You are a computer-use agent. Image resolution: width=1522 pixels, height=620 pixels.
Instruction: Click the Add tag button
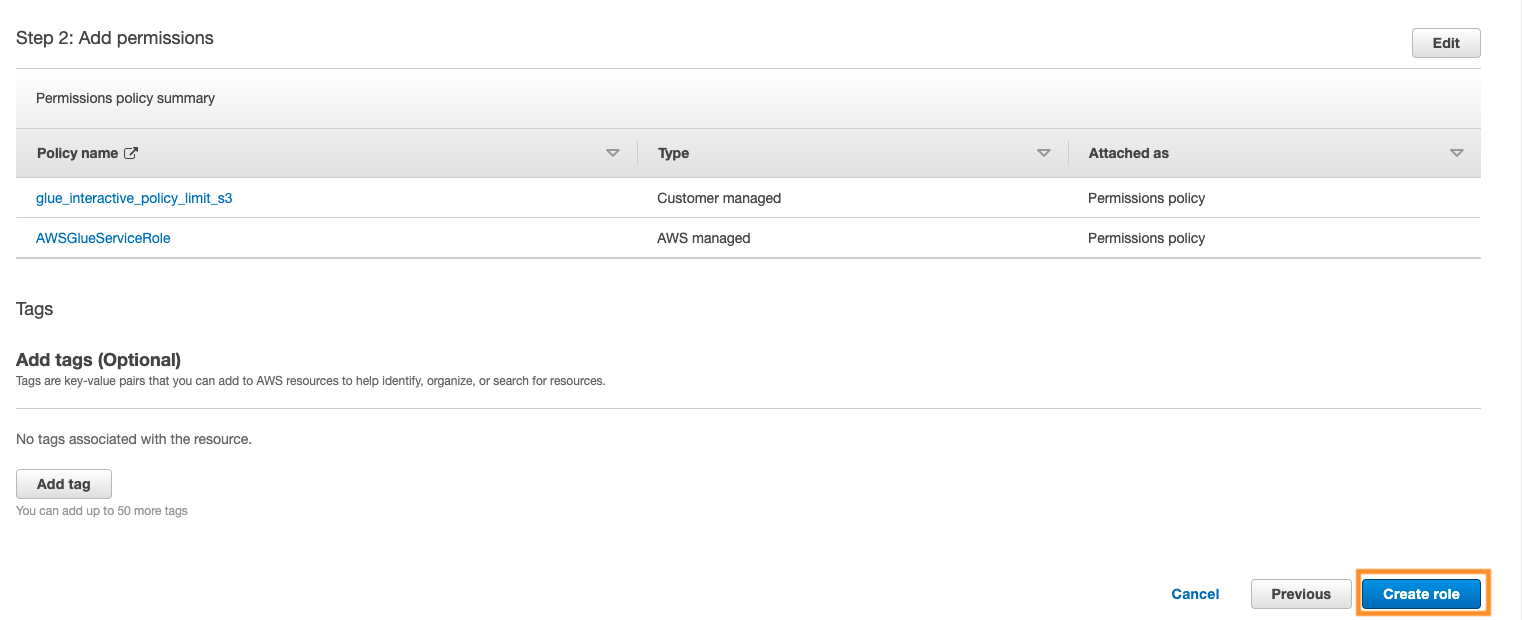[x=64, y=484]
